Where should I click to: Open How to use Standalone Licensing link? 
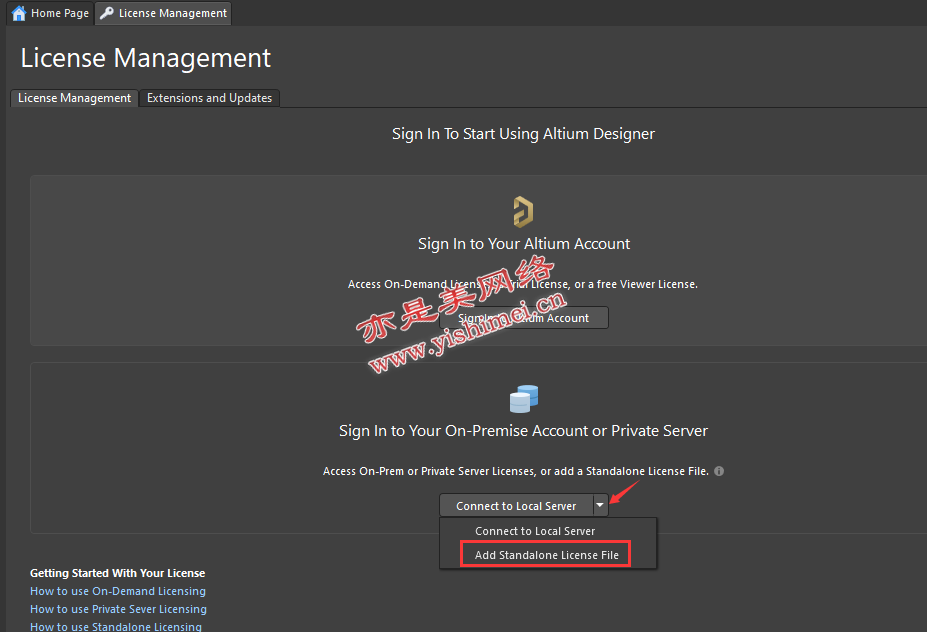(x=116, y=626)
